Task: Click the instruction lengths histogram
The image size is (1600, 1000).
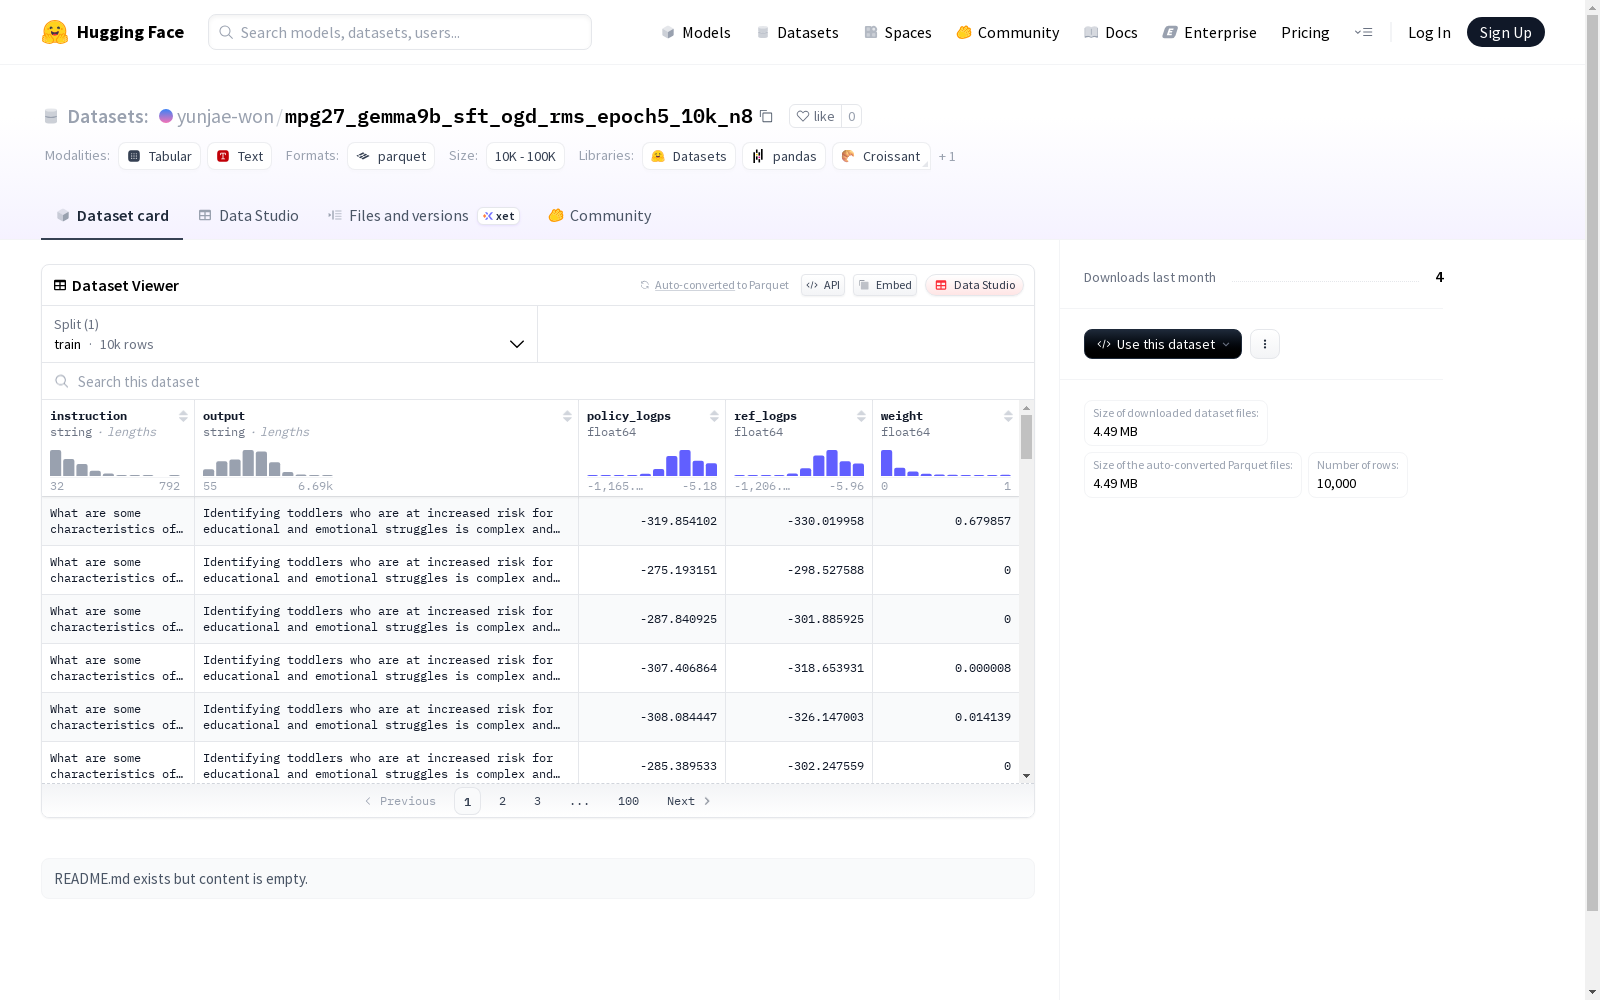Action: tap(116, 463)
